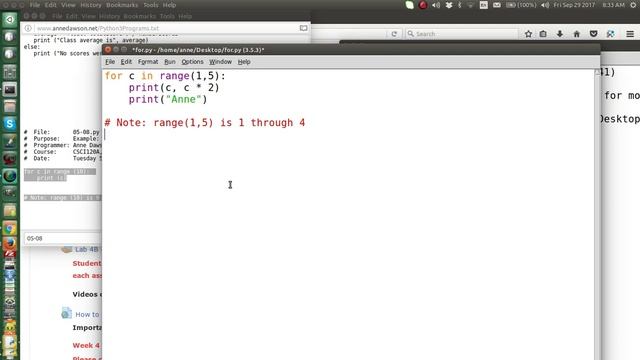Image resolution: width=640 pixels, height=360 pixels.
Task: Click the 'Lab 4B' link in the browser page
Action: coord(87,249)
